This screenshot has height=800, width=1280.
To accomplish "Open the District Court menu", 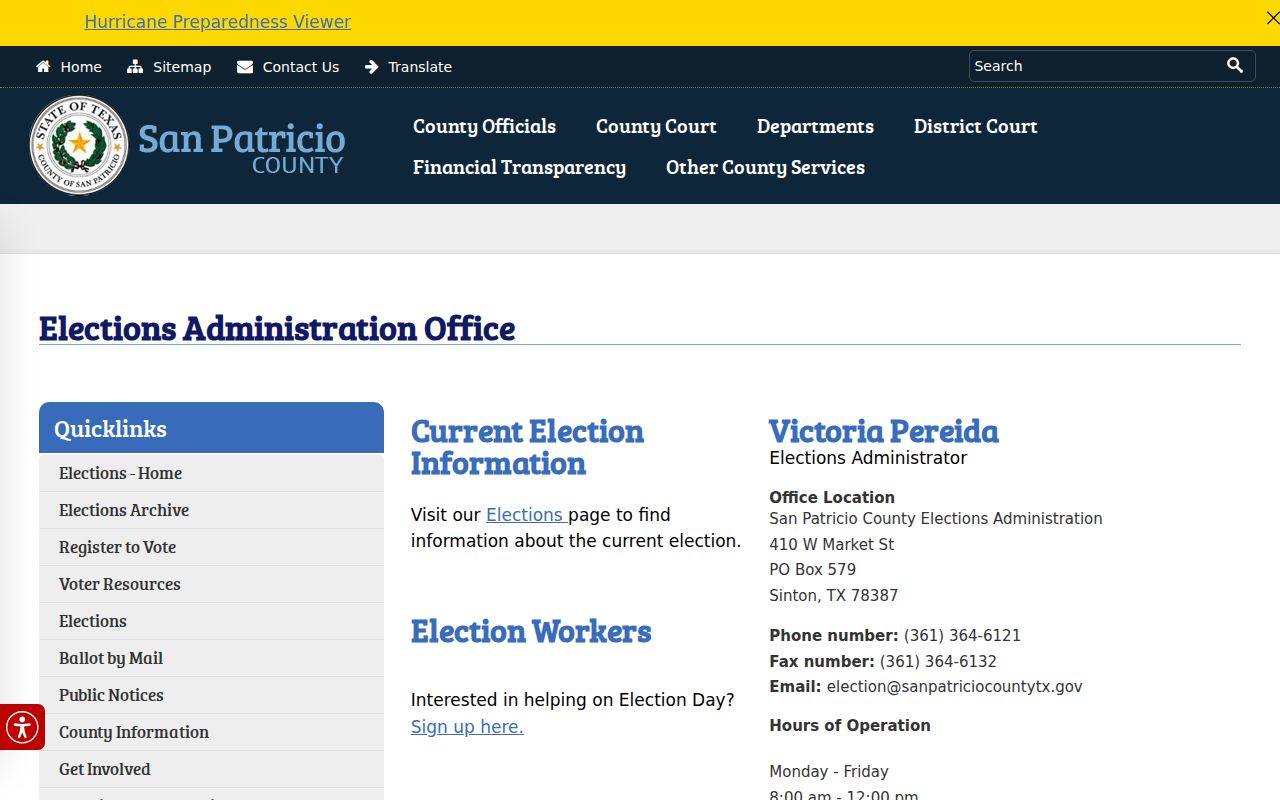I will tap(976, 126).
